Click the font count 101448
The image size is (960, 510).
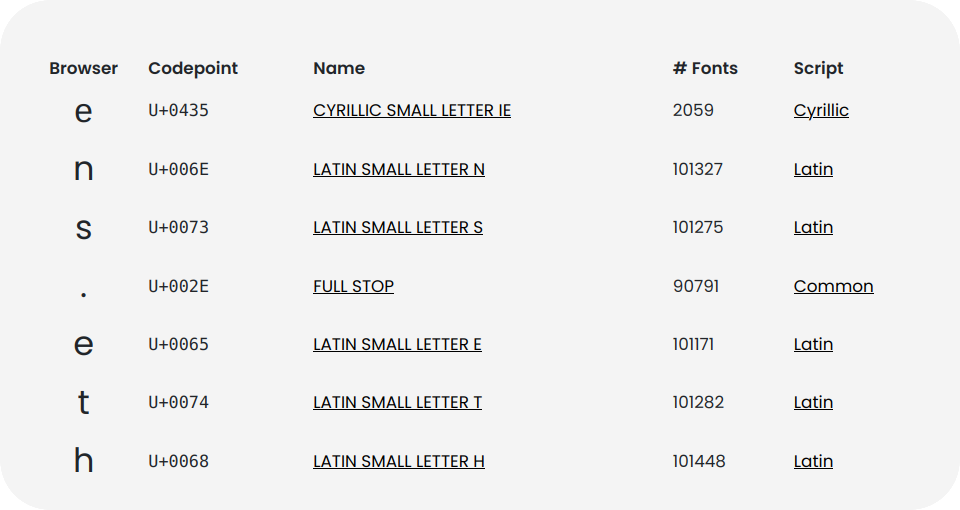coord(699,461)
